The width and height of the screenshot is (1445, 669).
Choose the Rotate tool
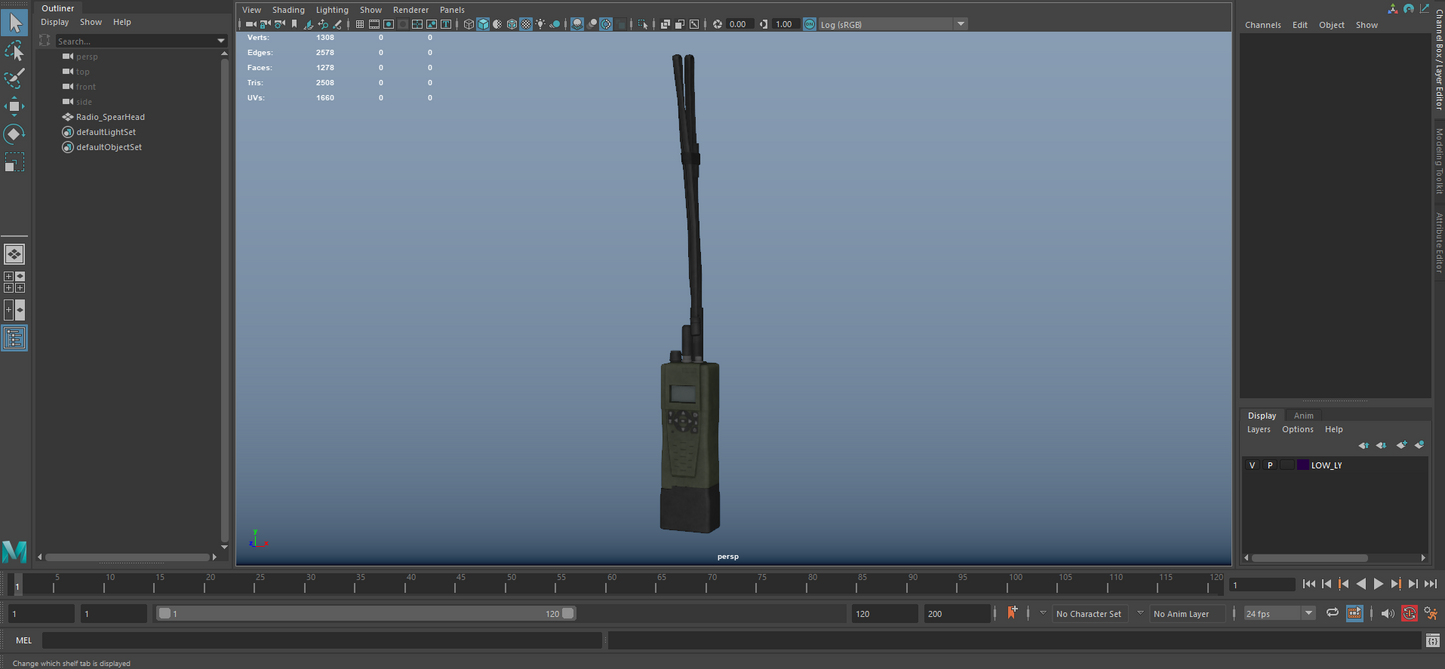tap(14, 134)
